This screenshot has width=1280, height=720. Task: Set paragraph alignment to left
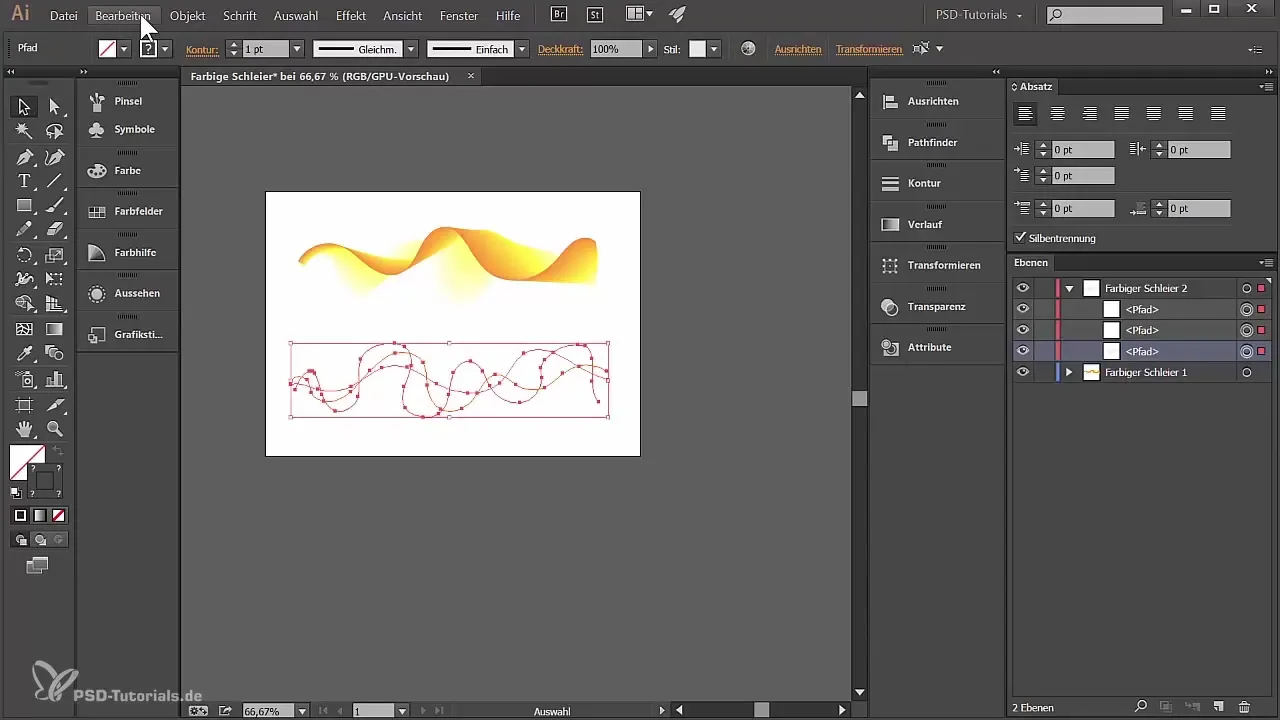pos(1025,114)
